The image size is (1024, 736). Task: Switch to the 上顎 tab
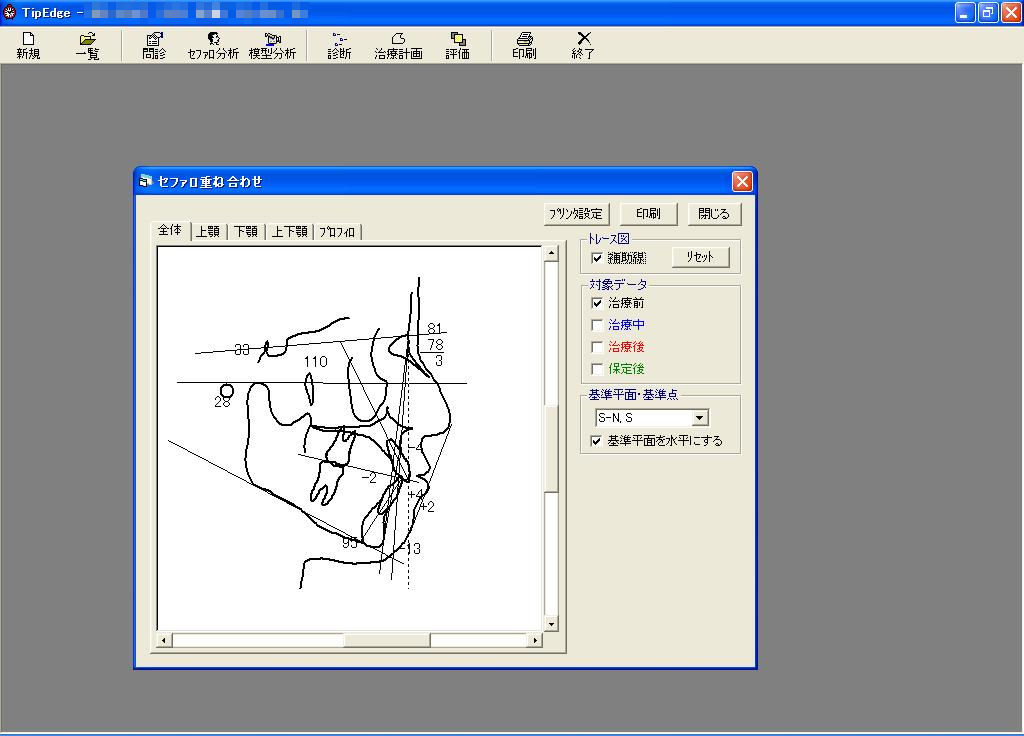208,232
